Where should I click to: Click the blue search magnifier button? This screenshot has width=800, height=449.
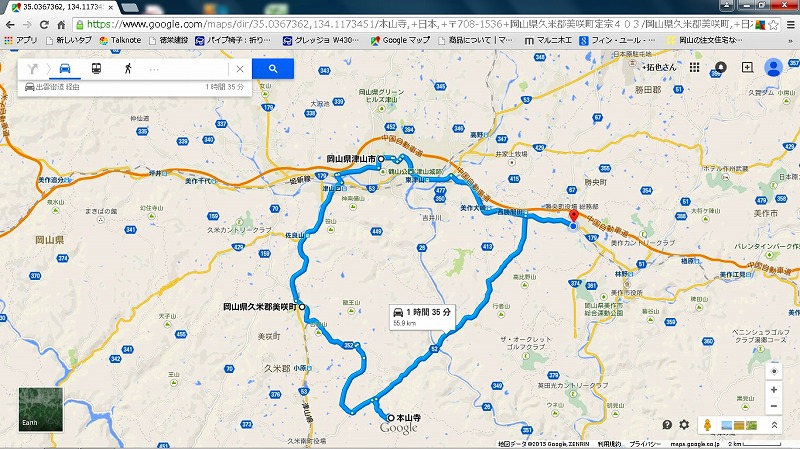tap(273, 68)
